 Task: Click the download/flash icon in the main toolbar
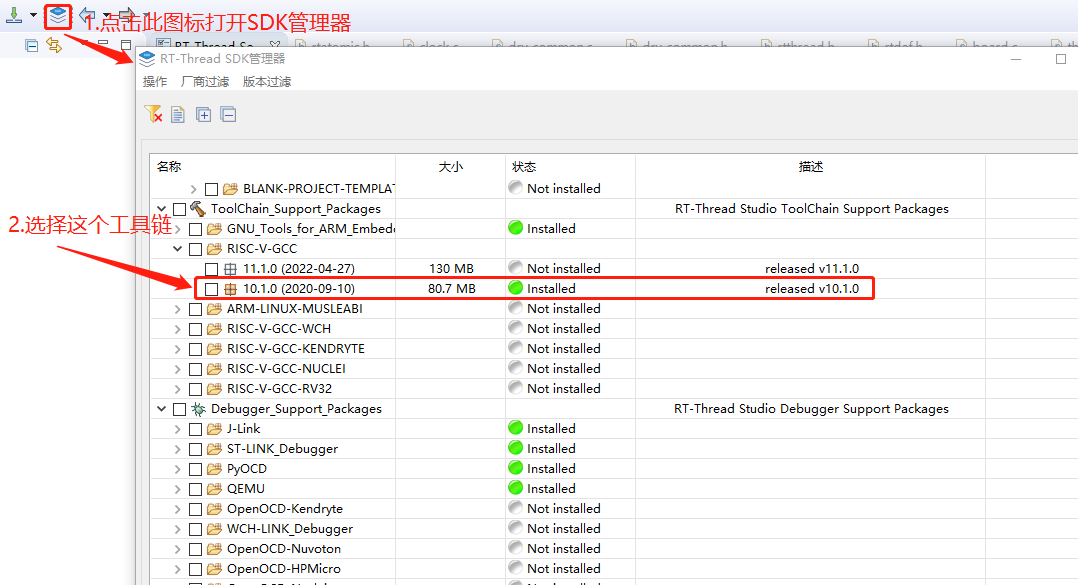point(14,15)
